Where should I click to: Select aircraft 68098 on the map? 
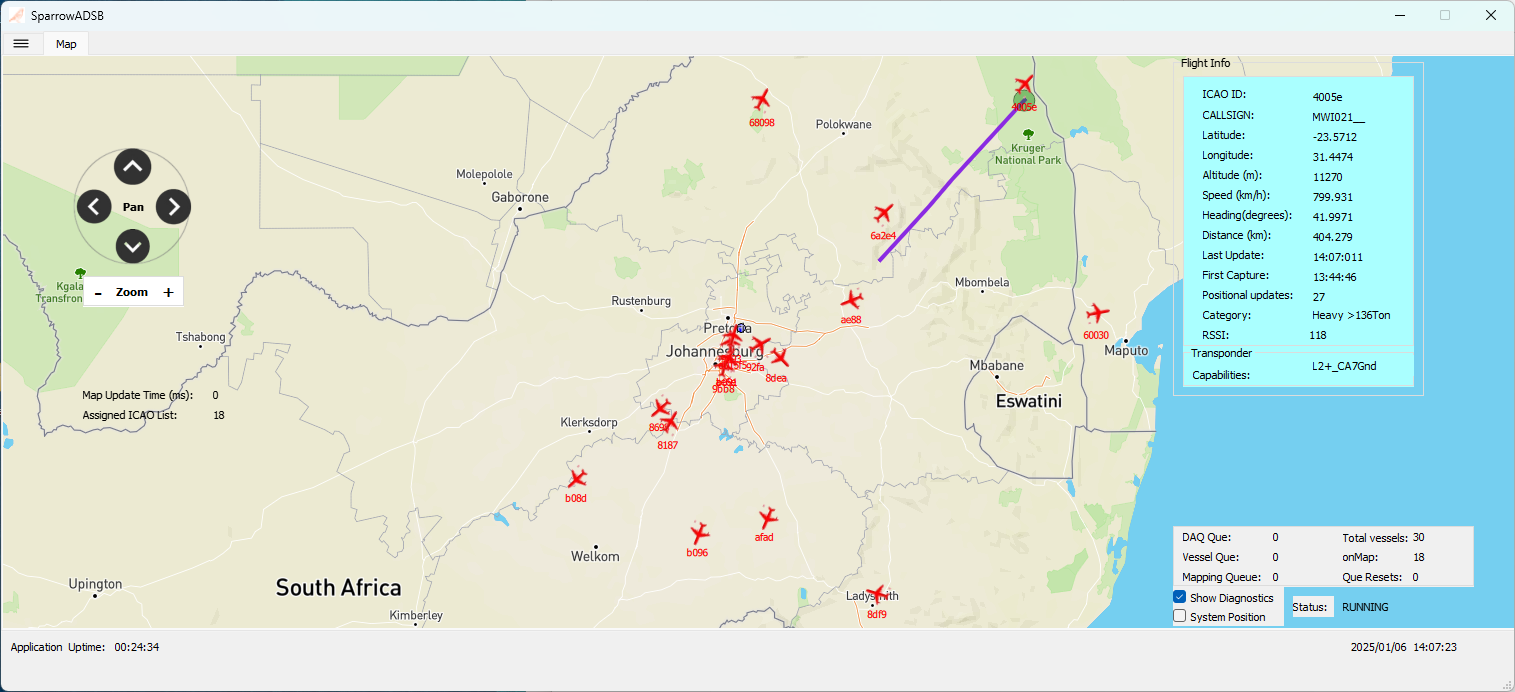pyautogui.click(x=761, y=100)
